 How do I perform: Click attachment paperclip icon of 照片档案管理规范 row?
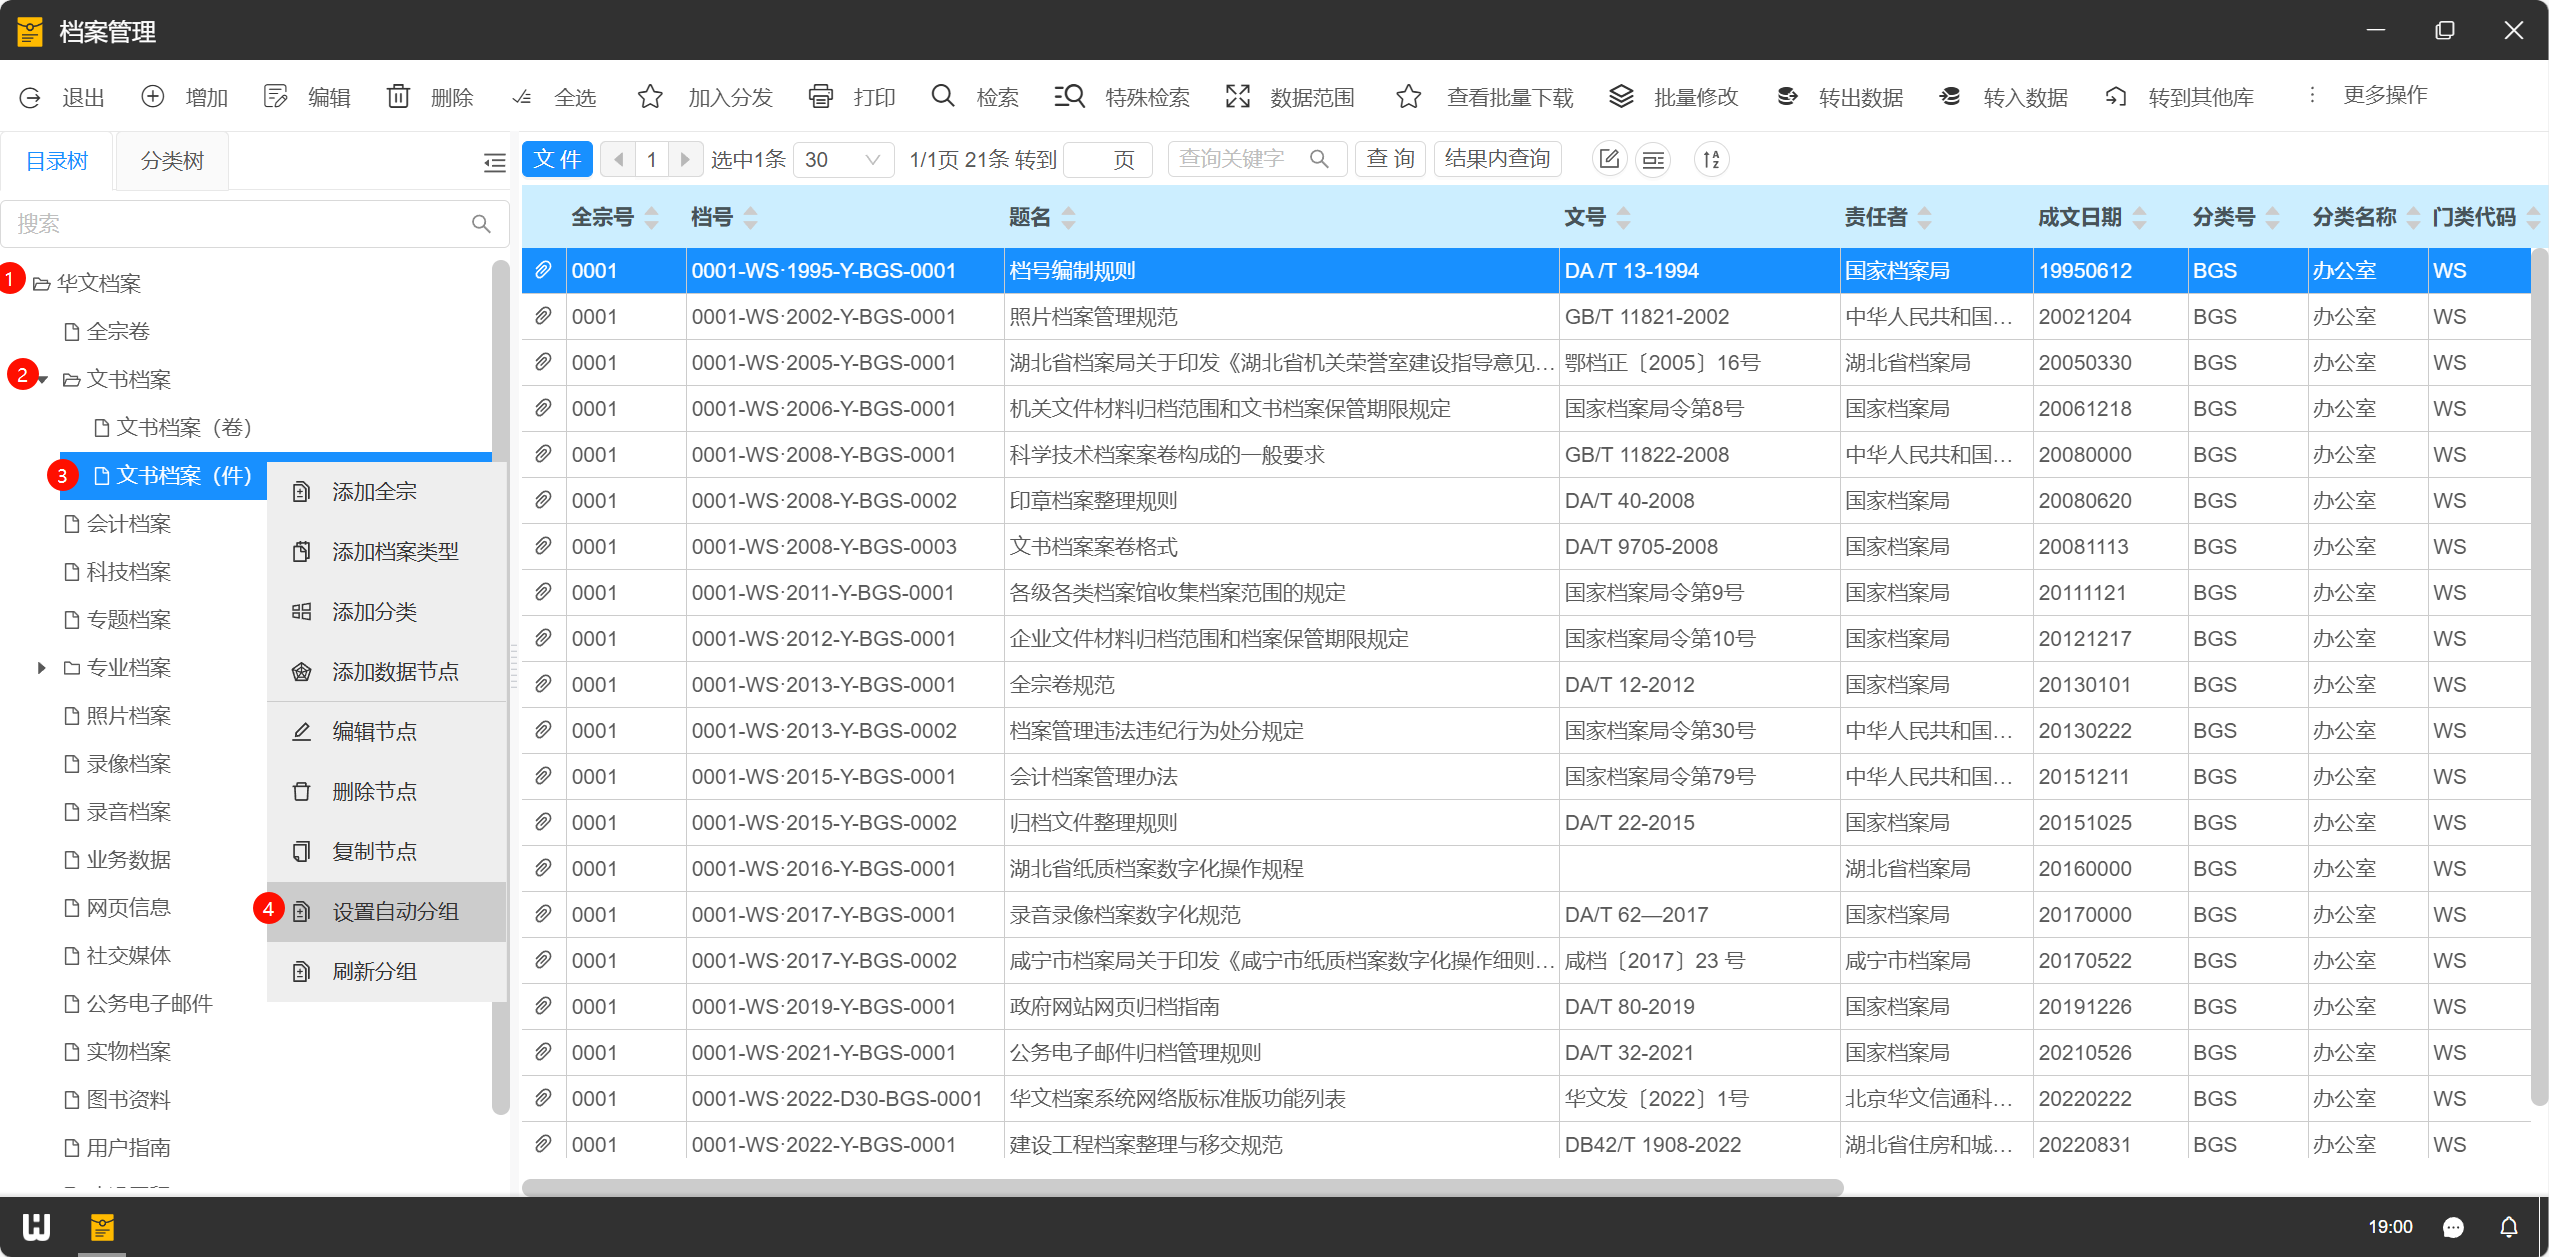tap(543, 317)
